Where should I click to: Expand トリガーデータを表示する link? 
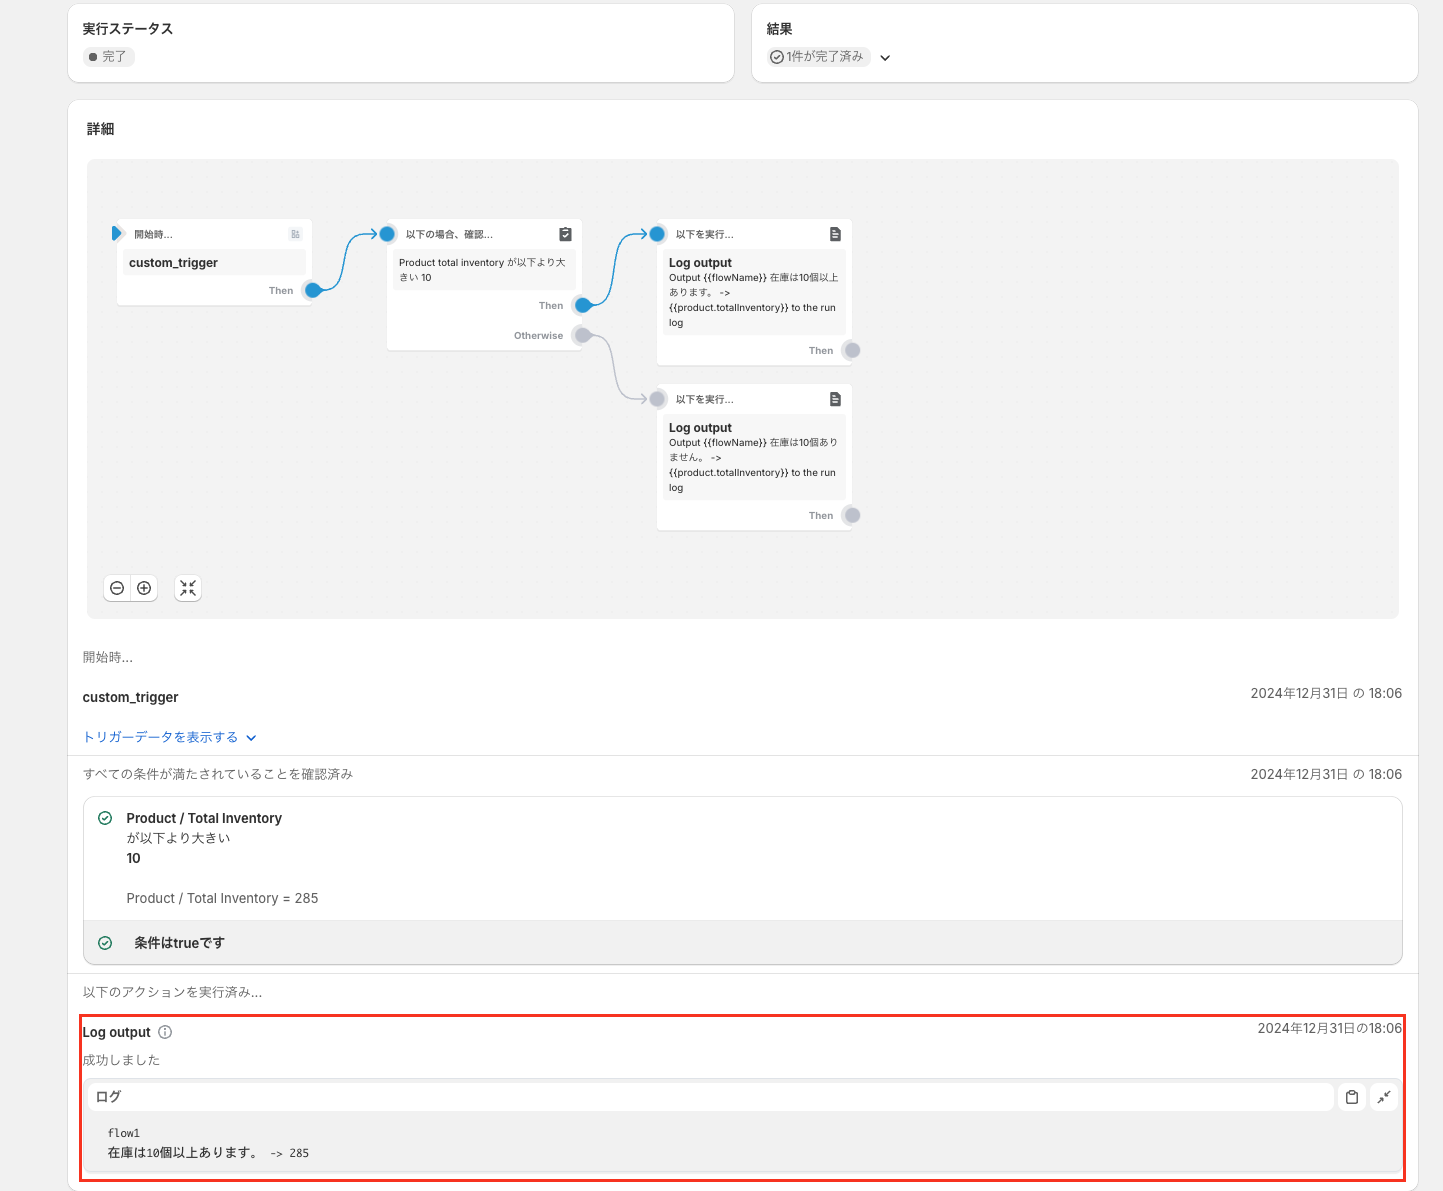(x=170, y=737)
